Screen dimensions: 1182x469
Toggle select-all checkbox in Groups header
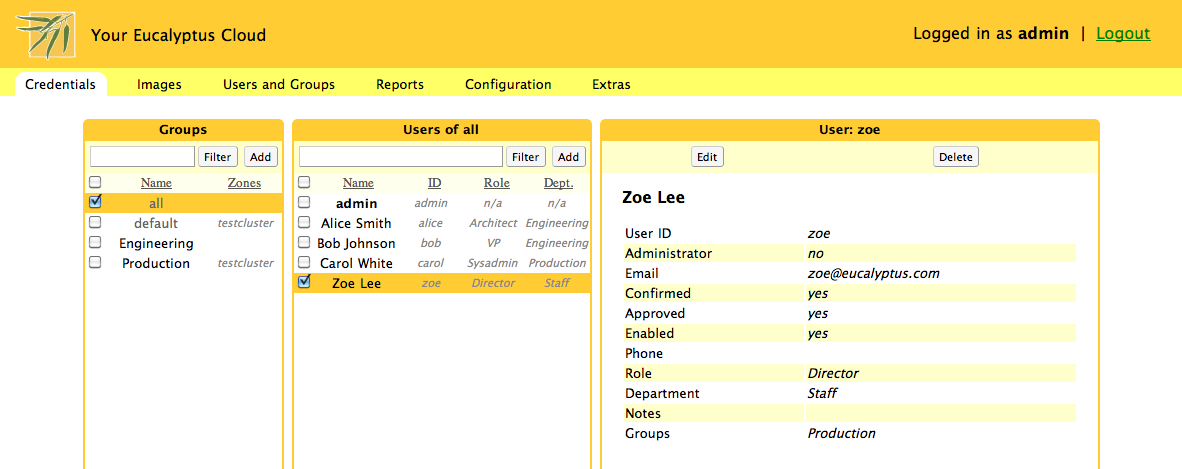coord(95,182)
